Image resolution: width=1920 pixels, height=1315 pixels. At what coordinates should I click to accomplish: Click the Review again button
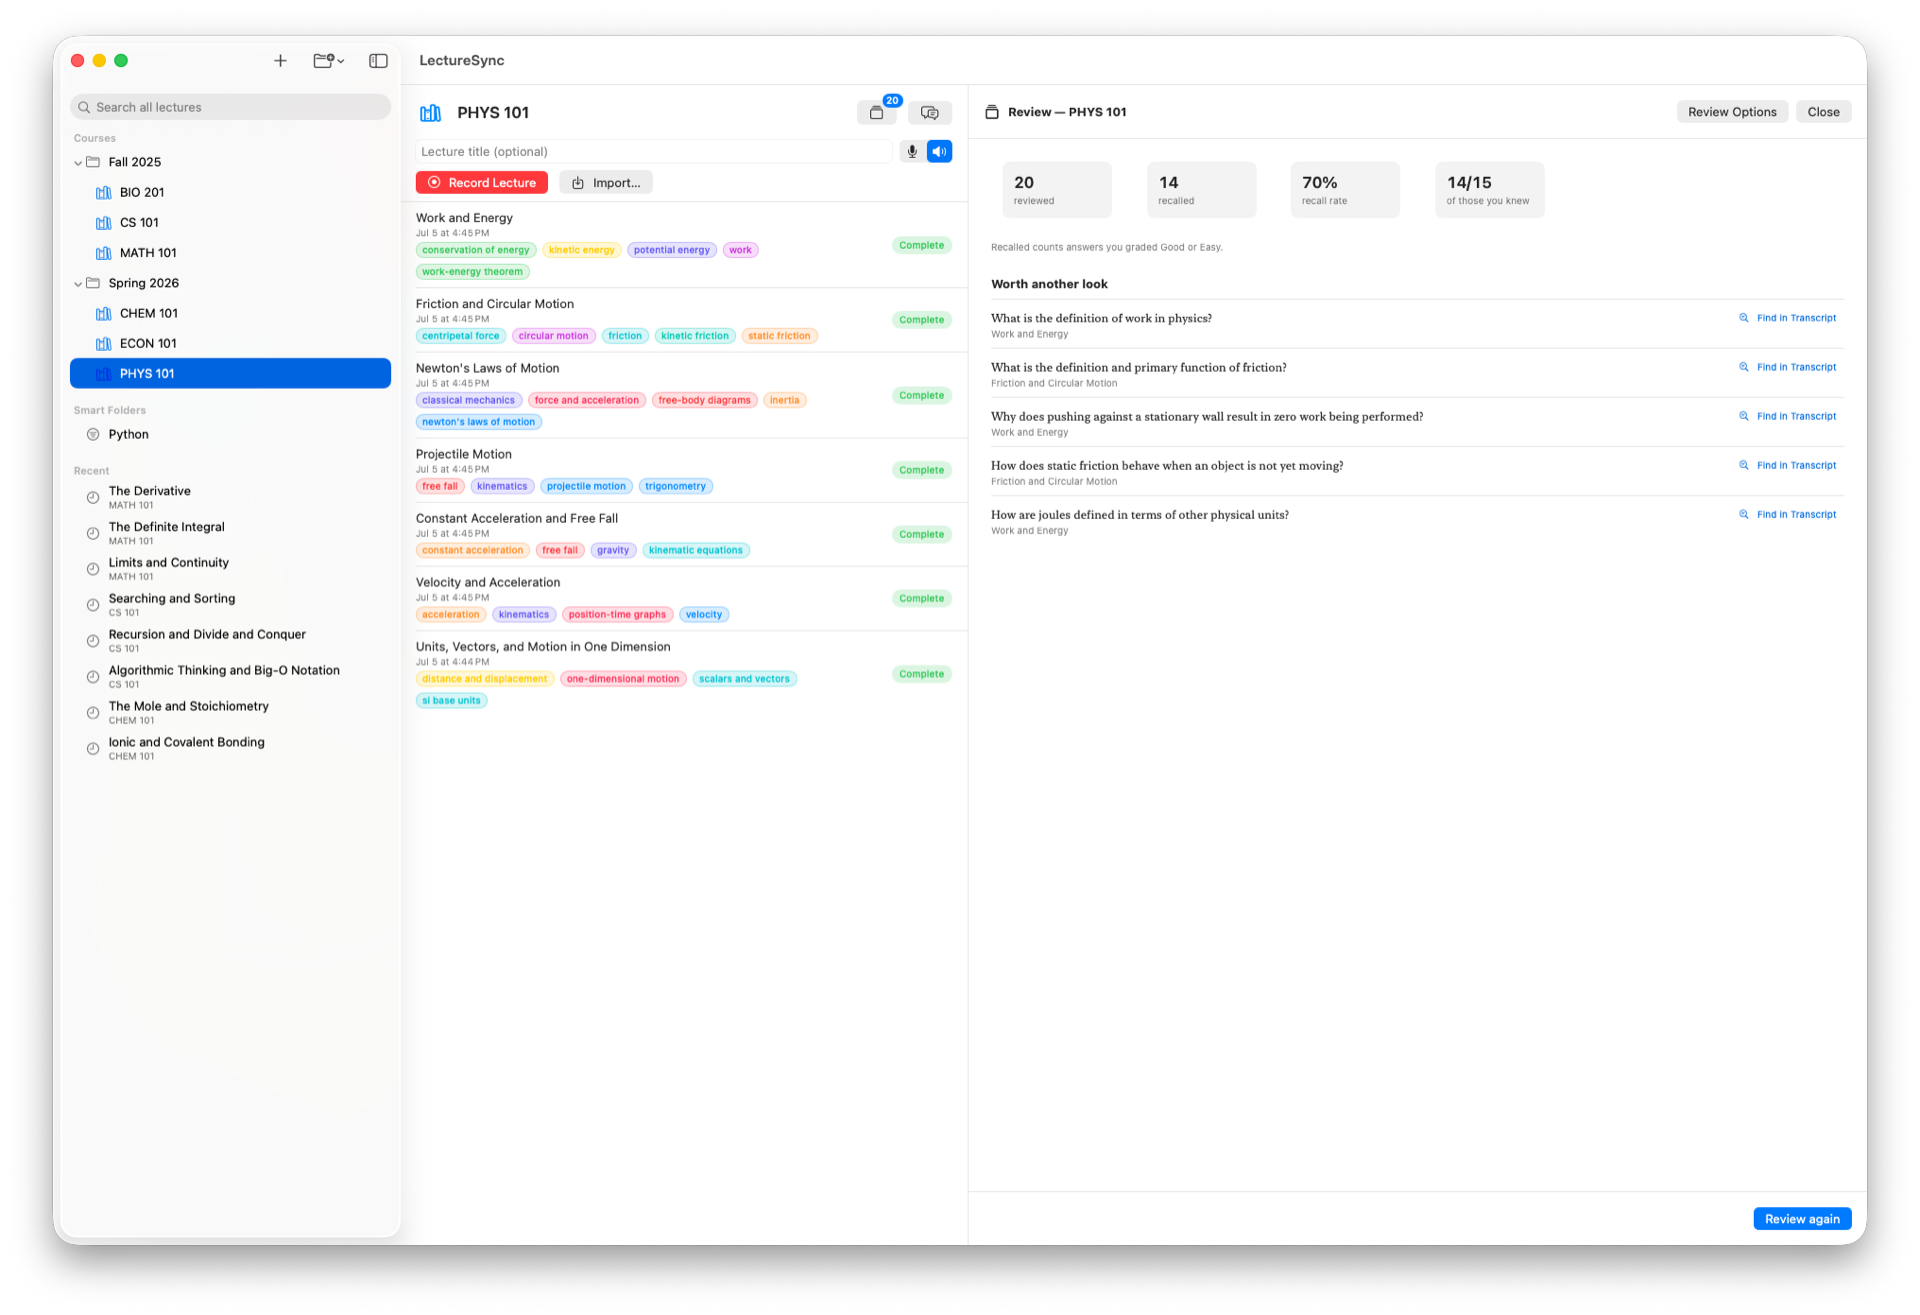(x=1802, y=1219)
